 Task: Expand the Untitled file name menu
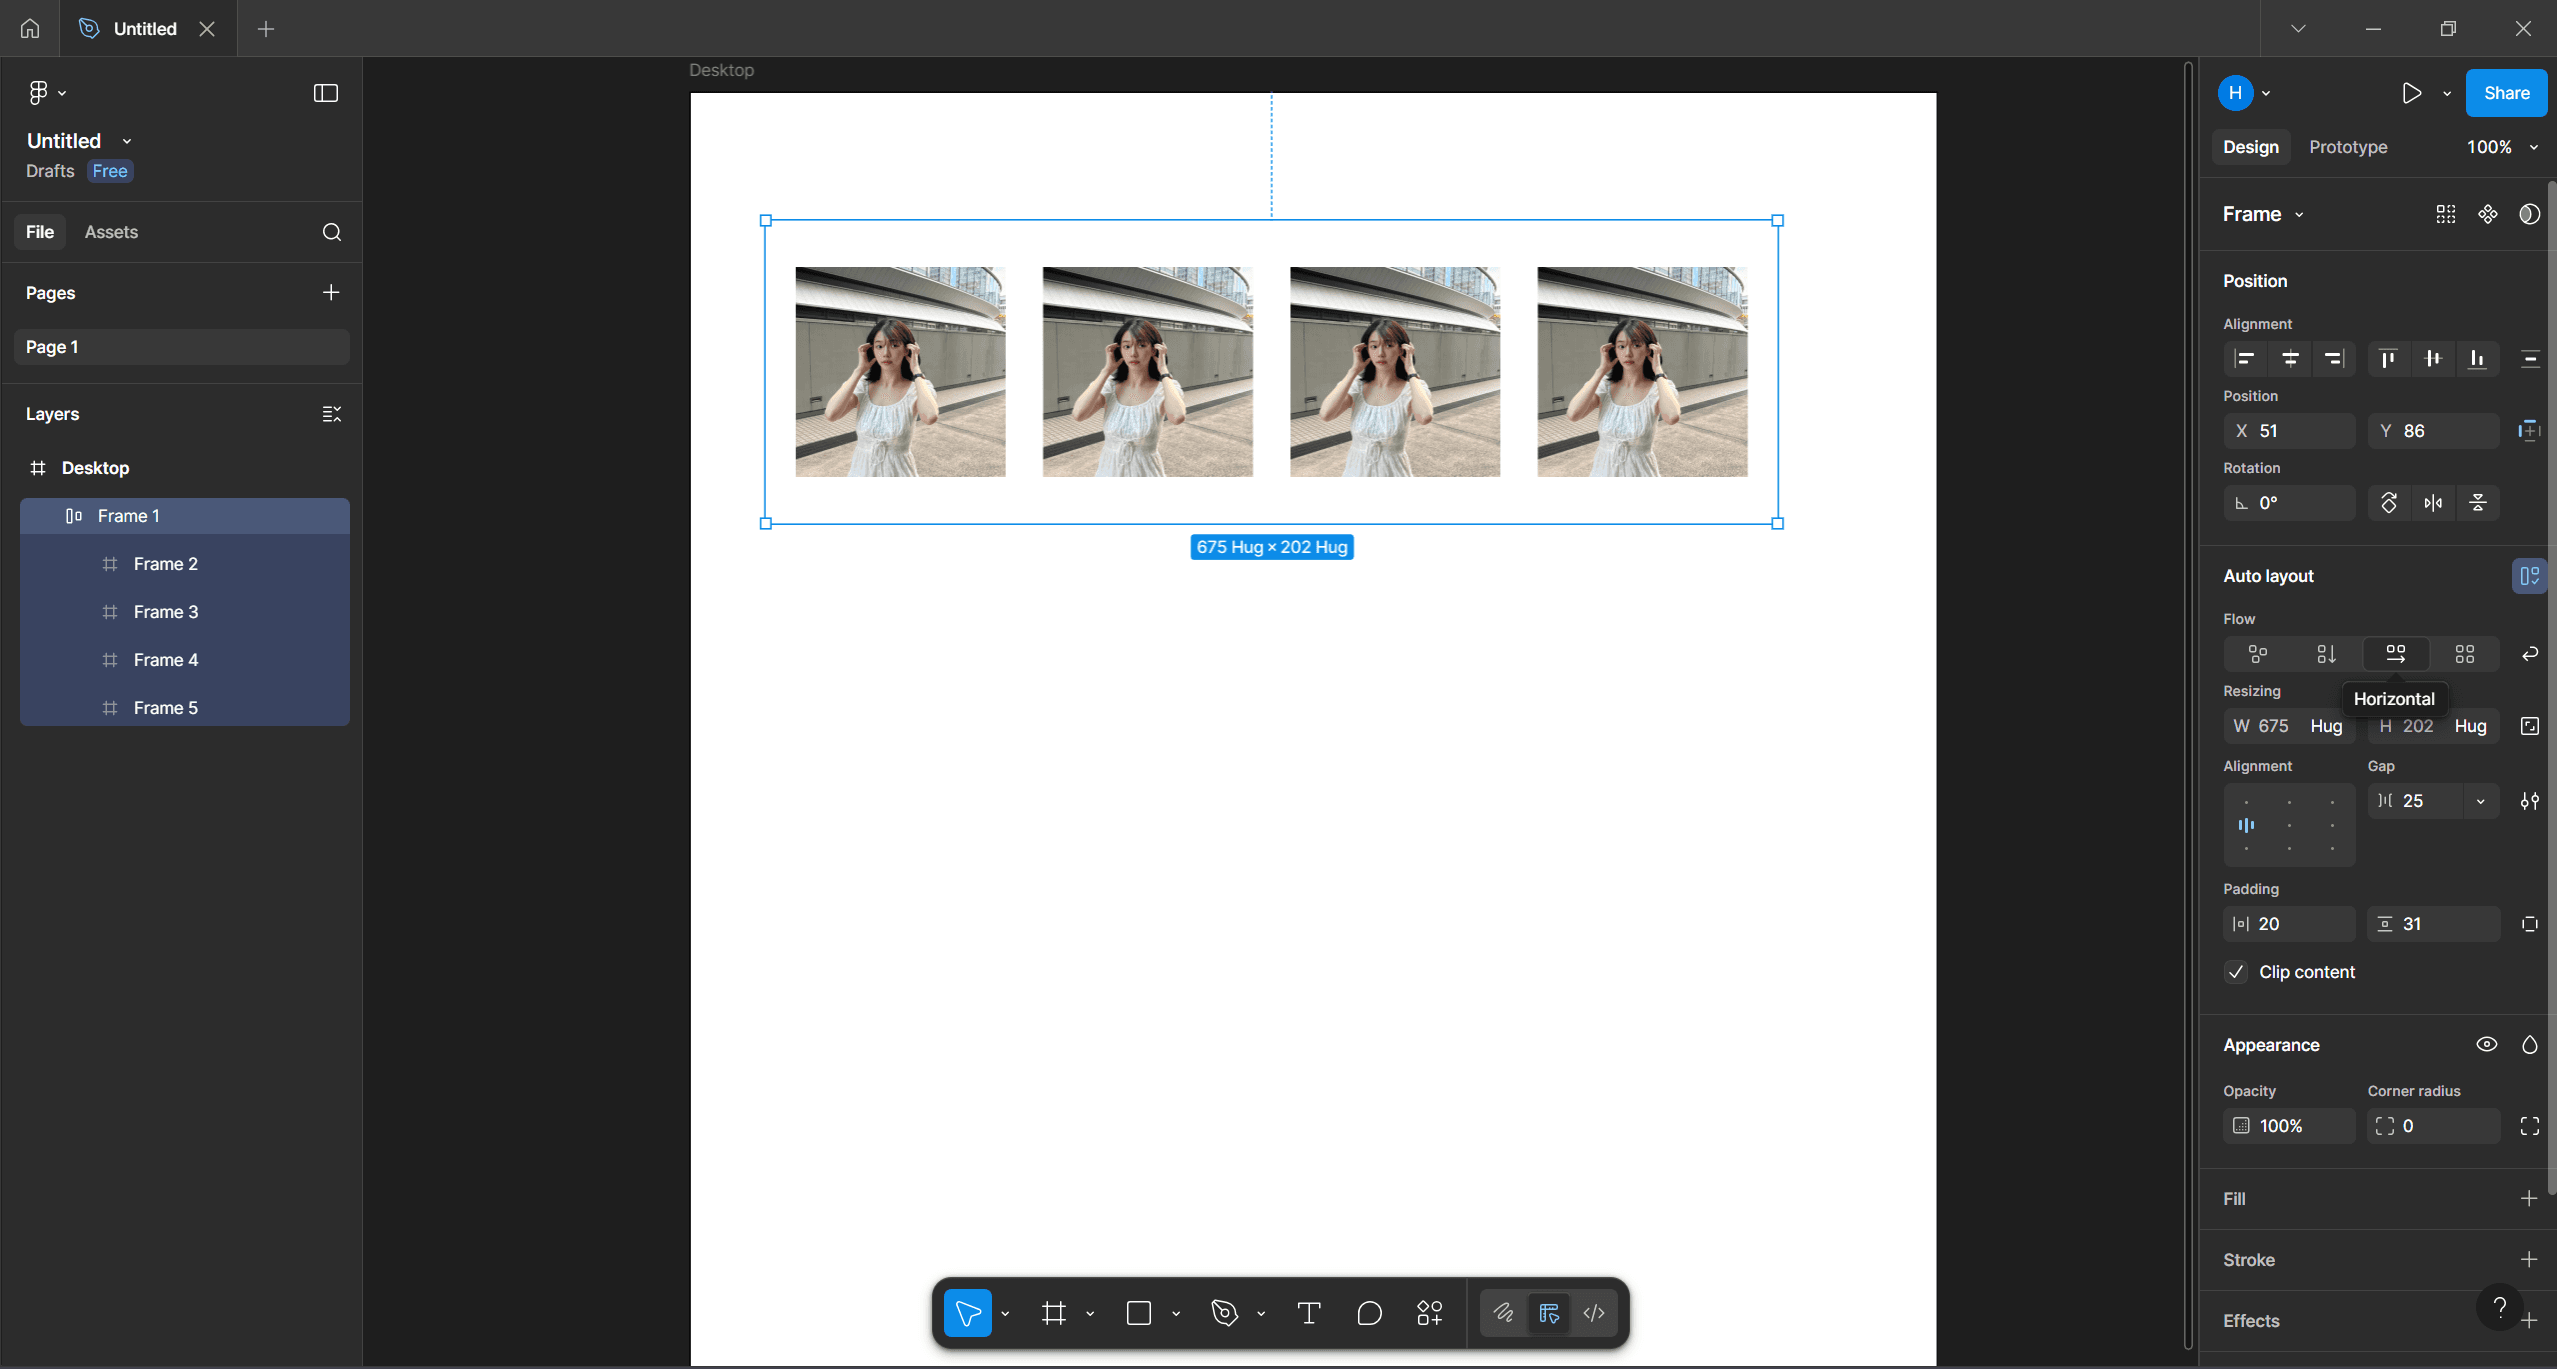click(x=126, y=140)
